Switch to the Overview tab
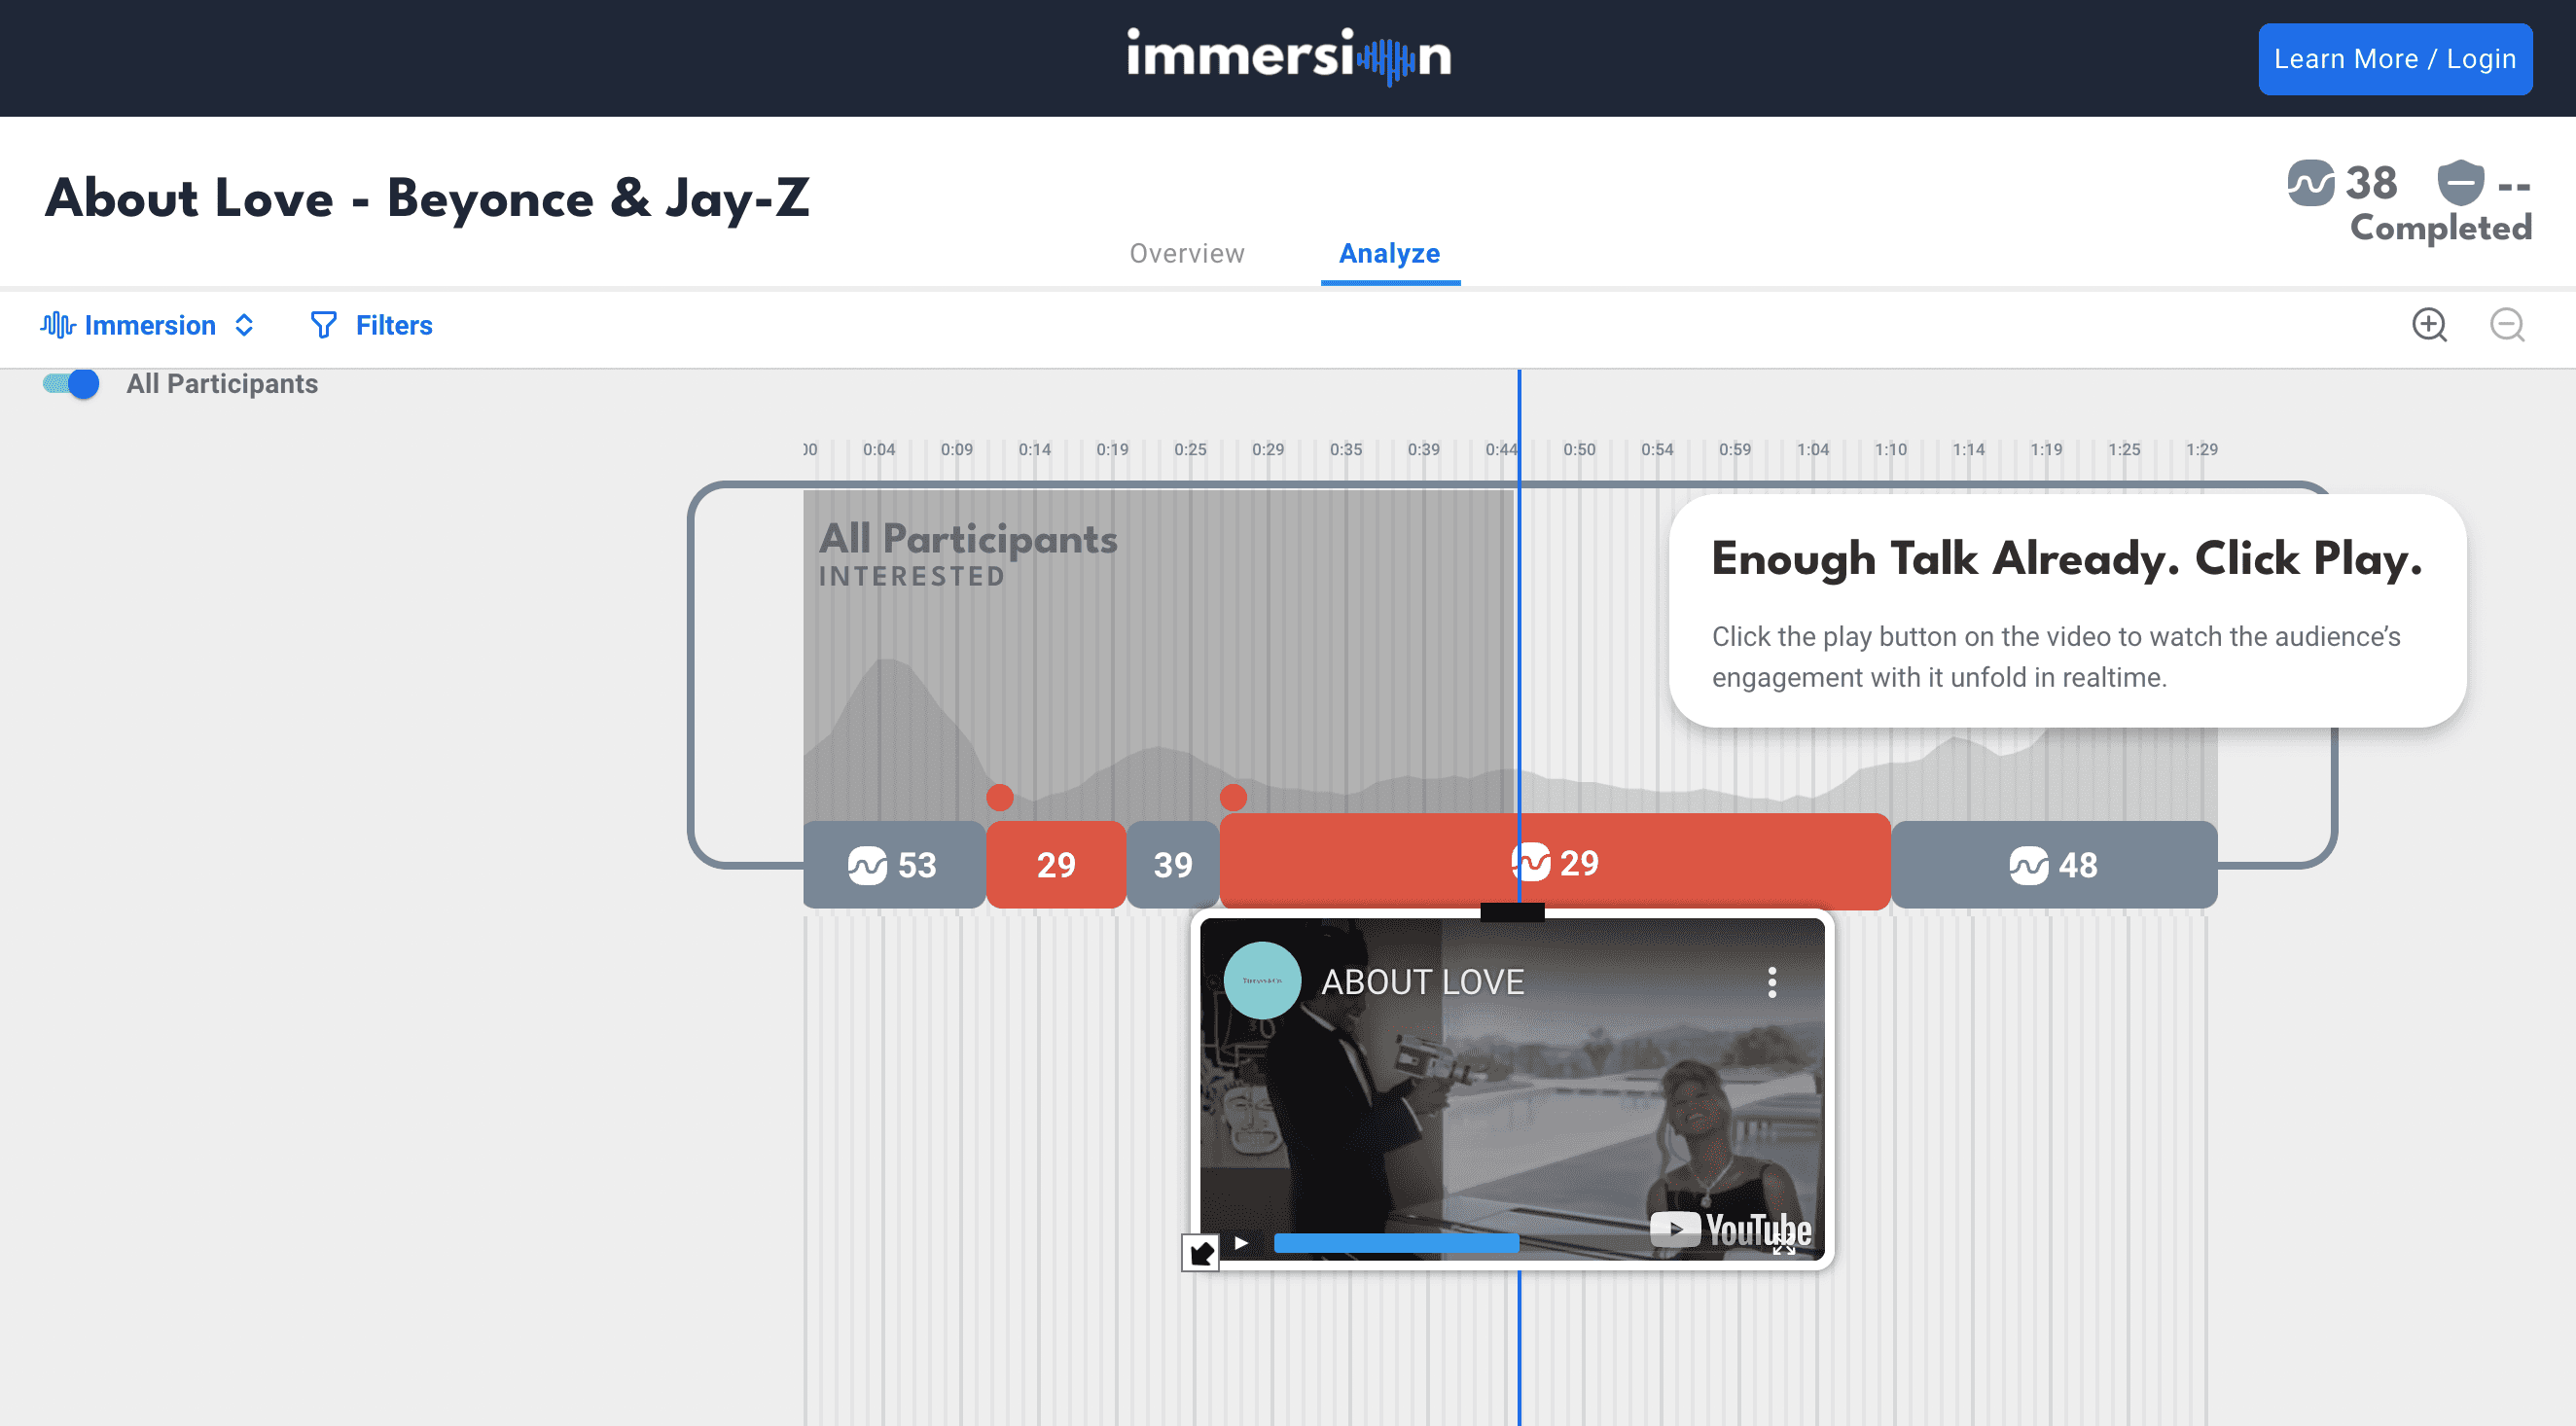This screenshot has height=1426, width=2576. coord(1186,253)
